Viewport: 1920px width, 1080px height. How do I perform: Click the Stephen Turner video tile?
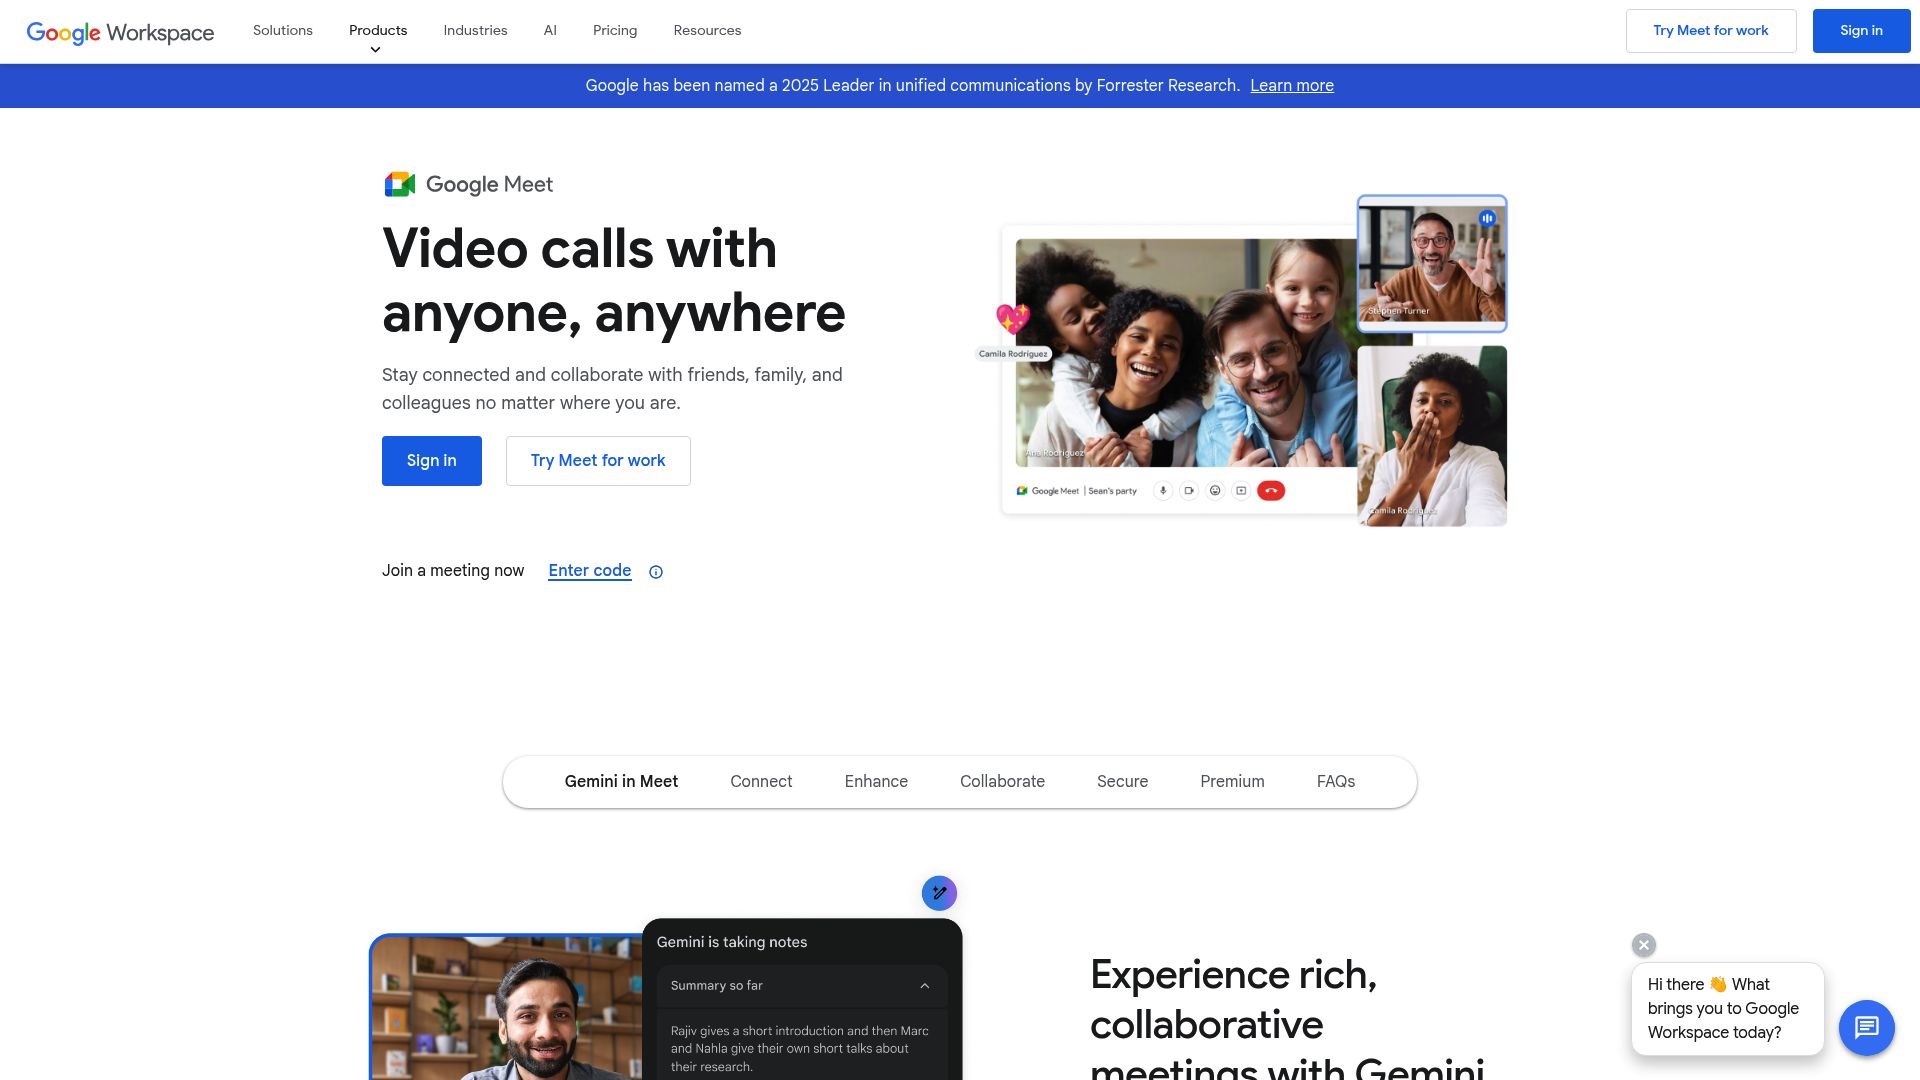(1432, 264)
